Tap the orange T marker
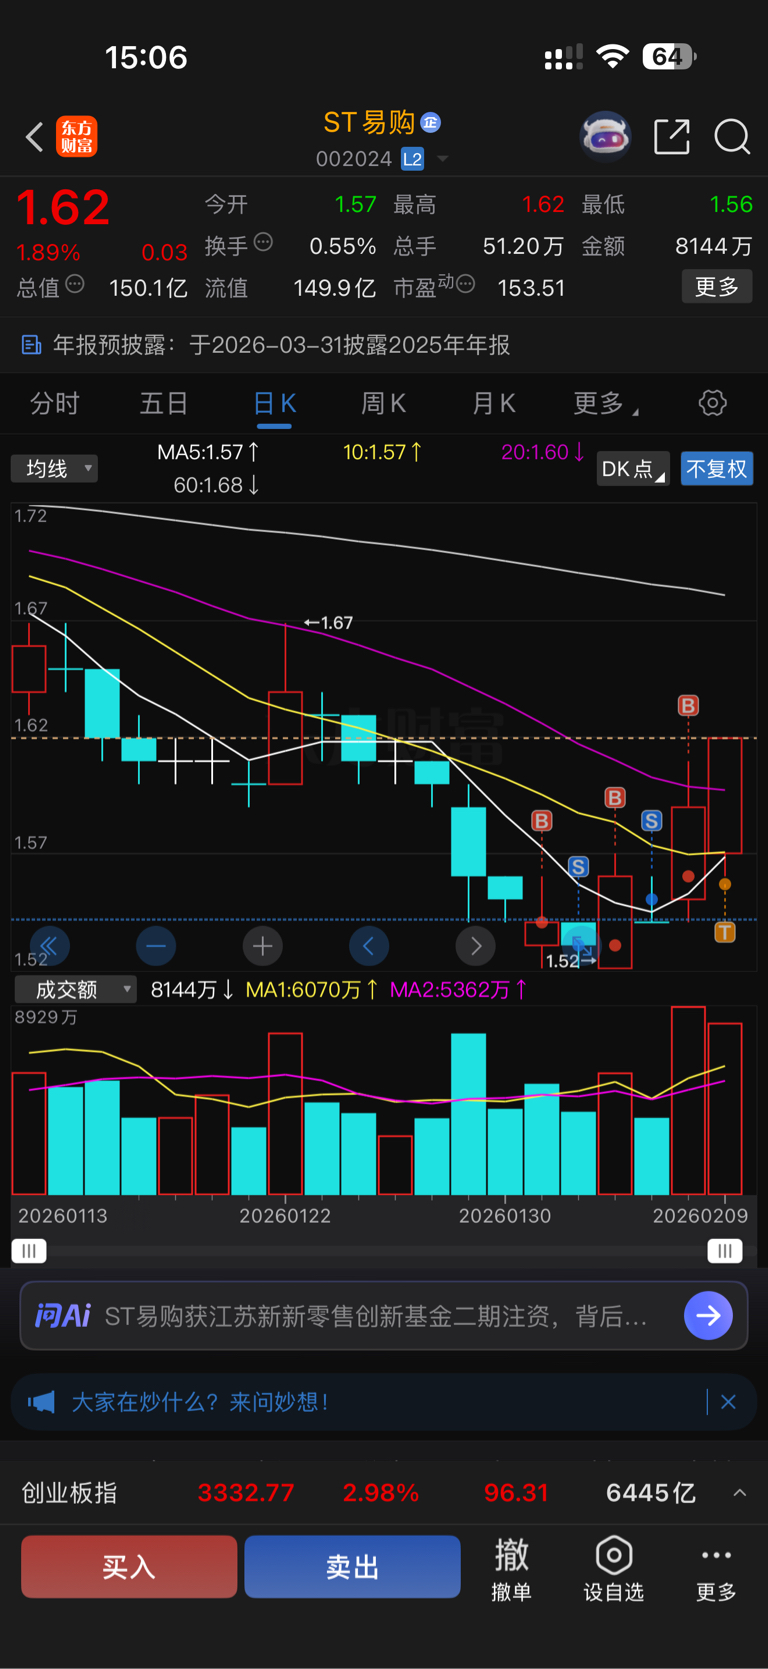The image size is (768, 1669). pos(725,932)
